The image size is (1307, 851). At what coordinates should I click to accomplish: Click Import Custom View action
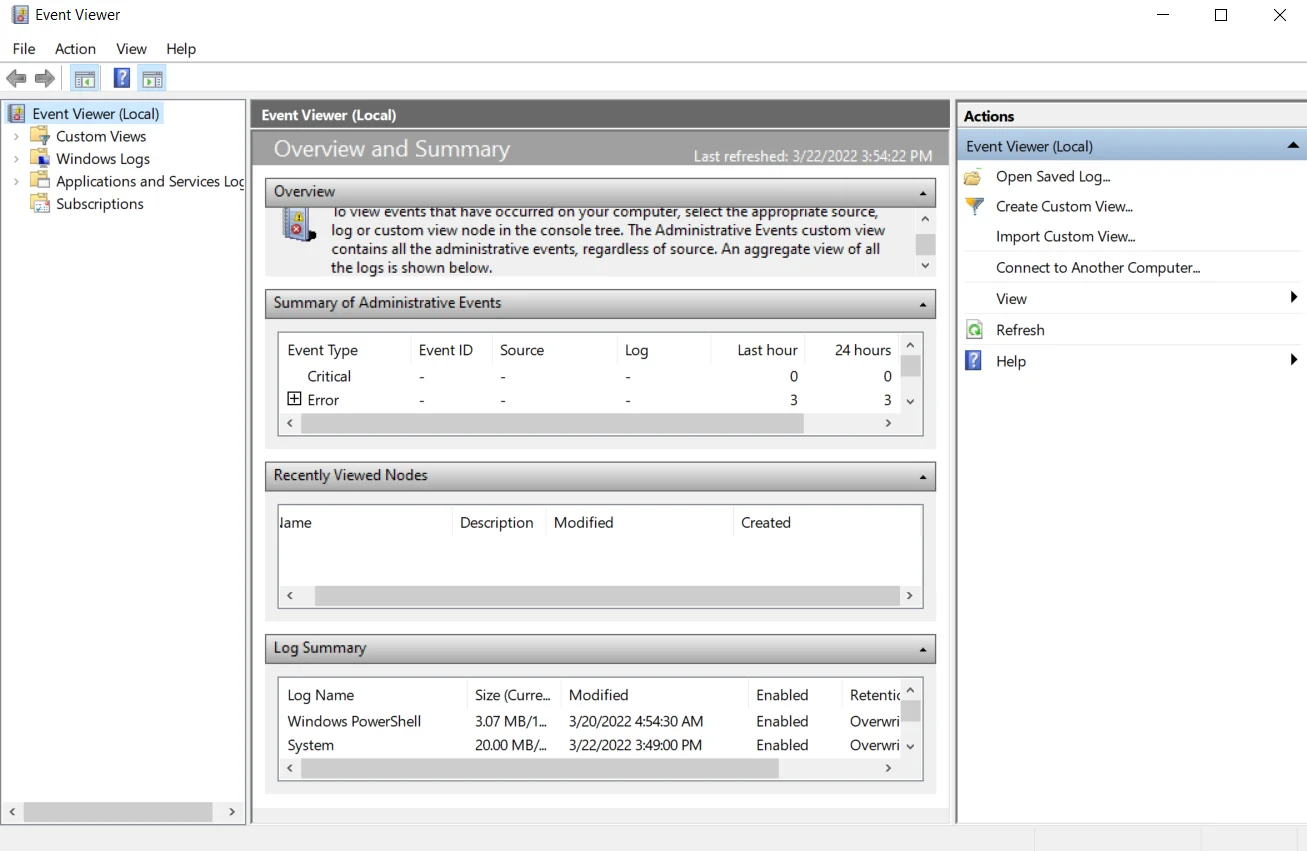[x=1065, y=237]
